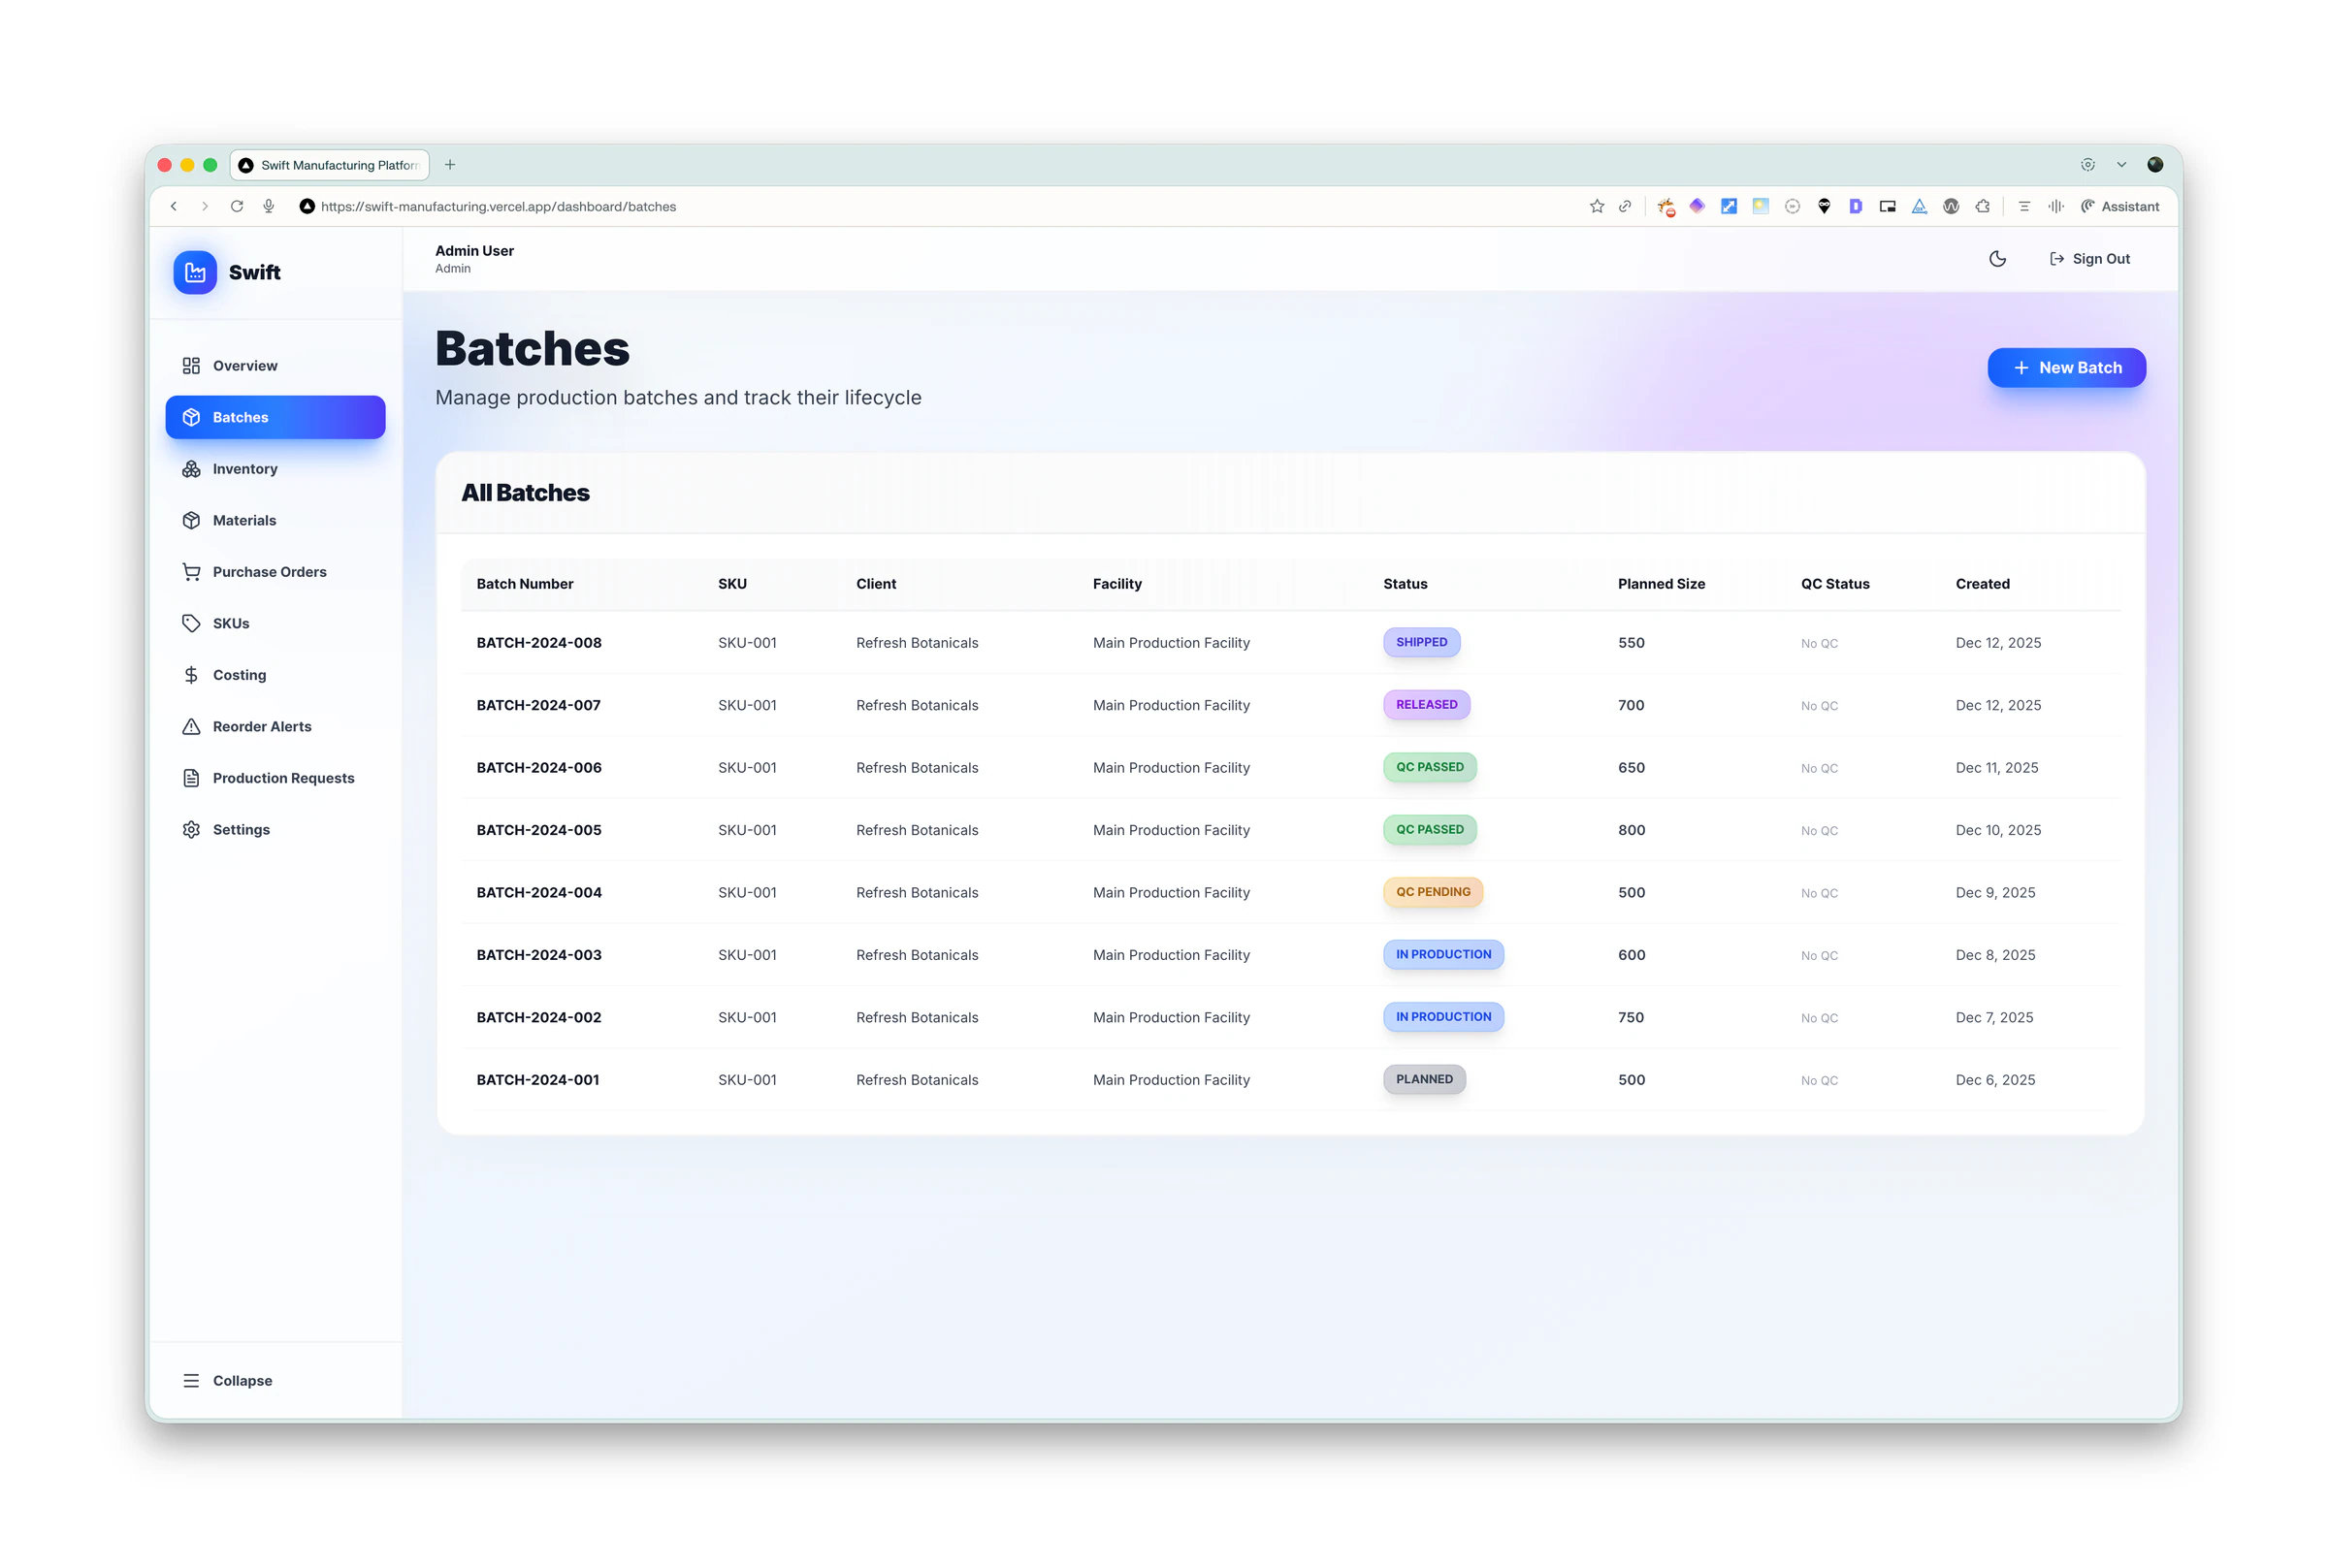
Task: Select Batches in the sidebar
Action: point(275,417)
